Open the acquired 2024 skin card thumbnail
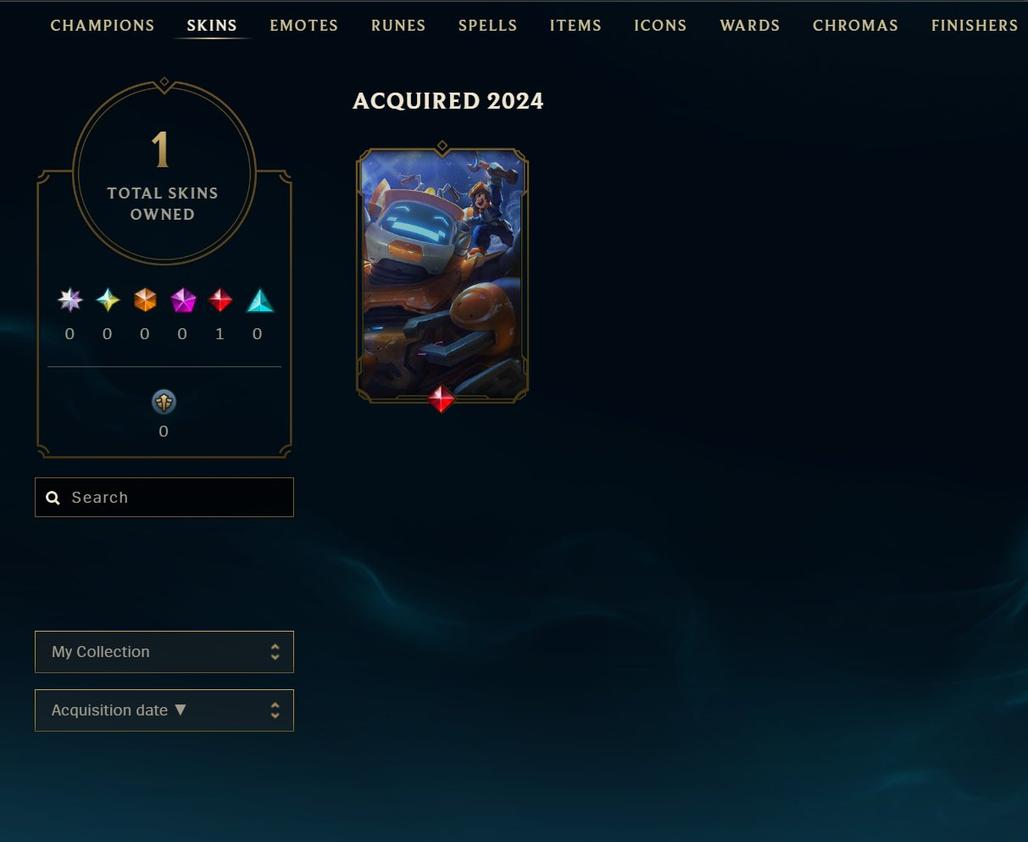Screen dimensions: 1028x842 pos(442,274)
